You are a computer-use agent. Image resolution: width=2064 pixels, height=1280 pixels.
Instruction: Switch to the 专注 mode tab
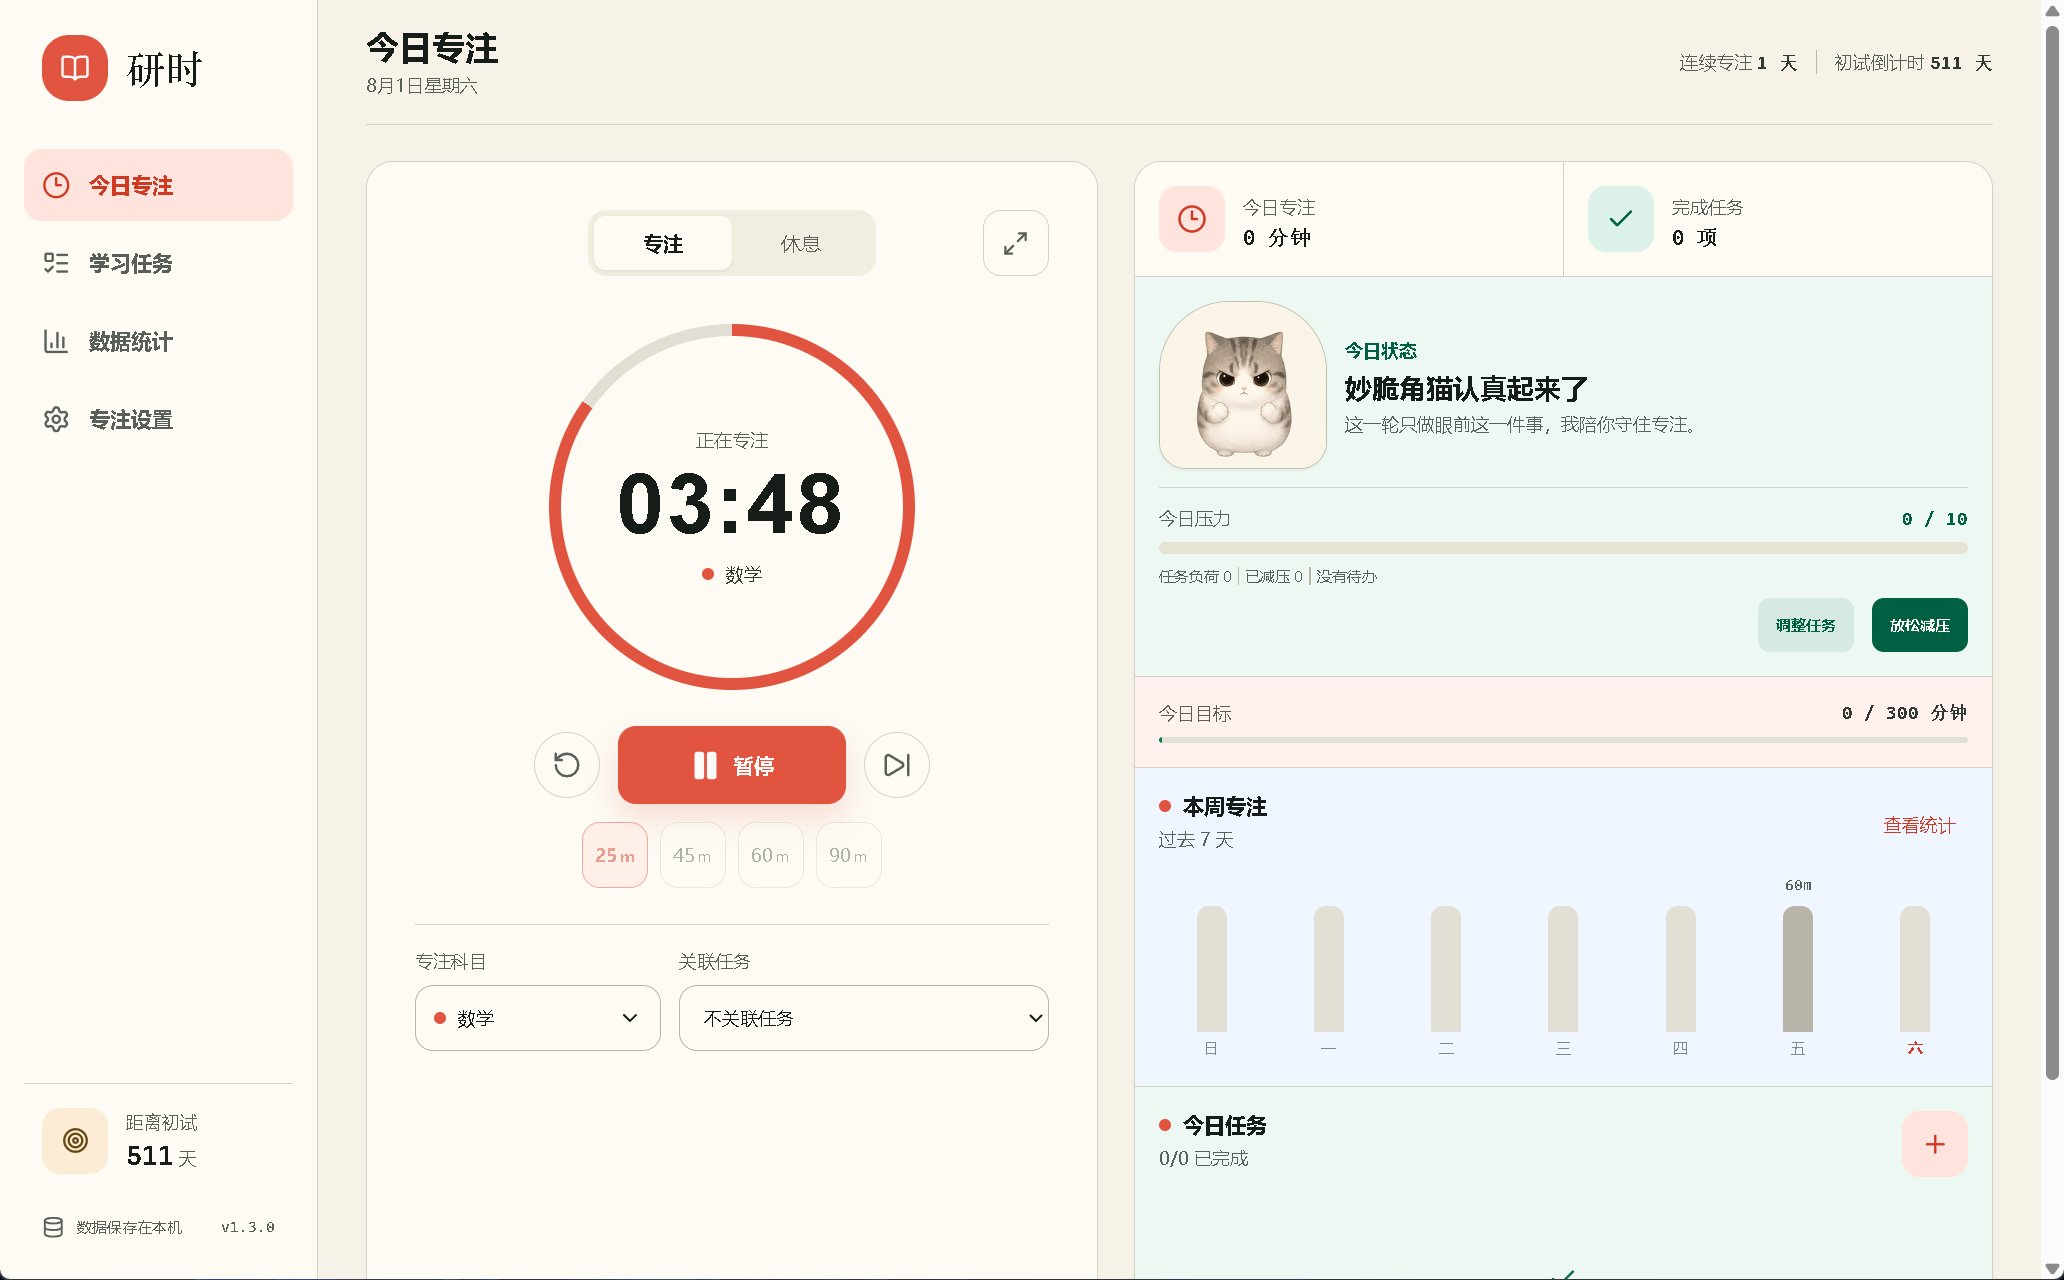[x=663, y=243]
